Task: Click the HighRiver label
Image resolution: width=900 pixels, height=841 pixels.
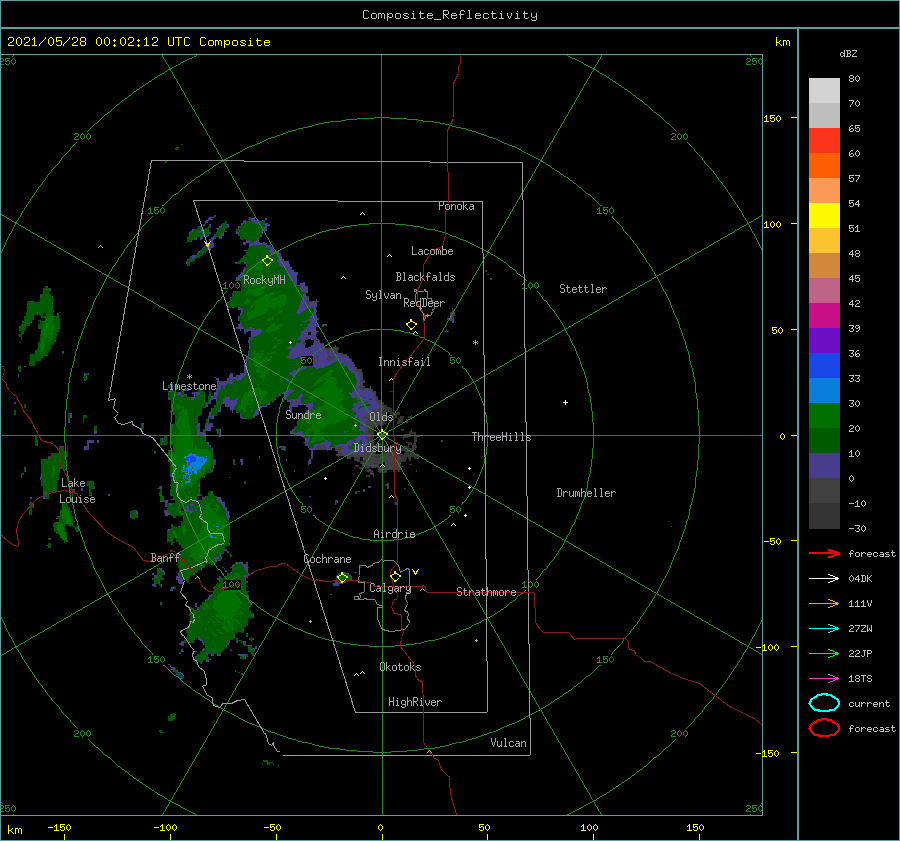Action: (x=414, y=702)
